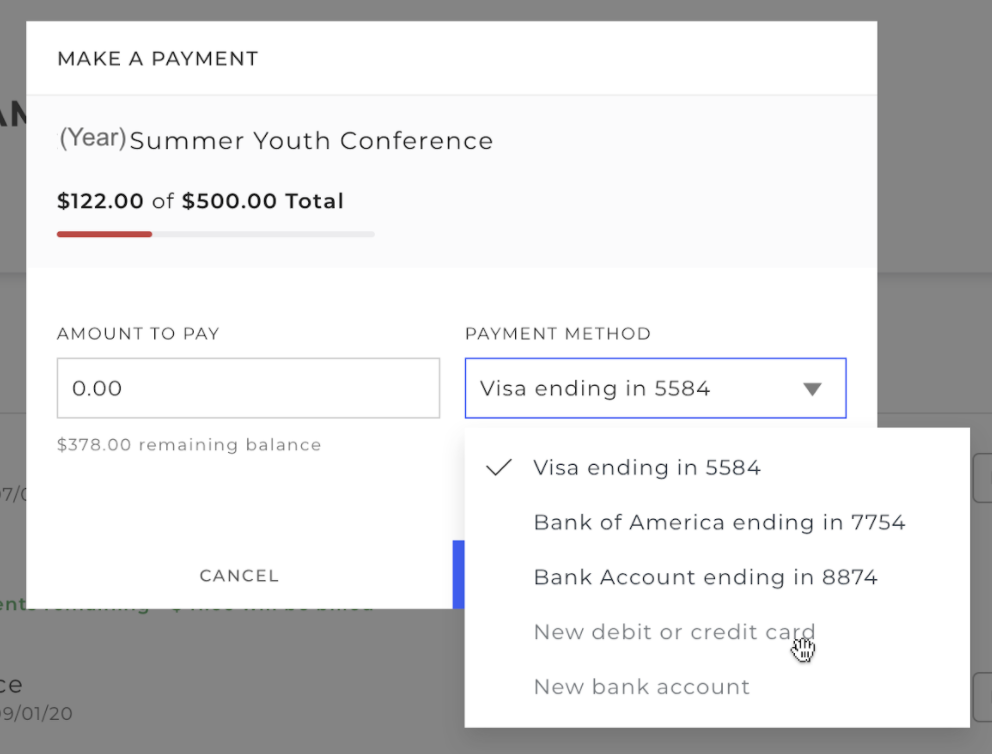This screenshot has width=992, height=754.
Task: Click the MAKE A PAYMENT header
Action: tap(157, 59)
